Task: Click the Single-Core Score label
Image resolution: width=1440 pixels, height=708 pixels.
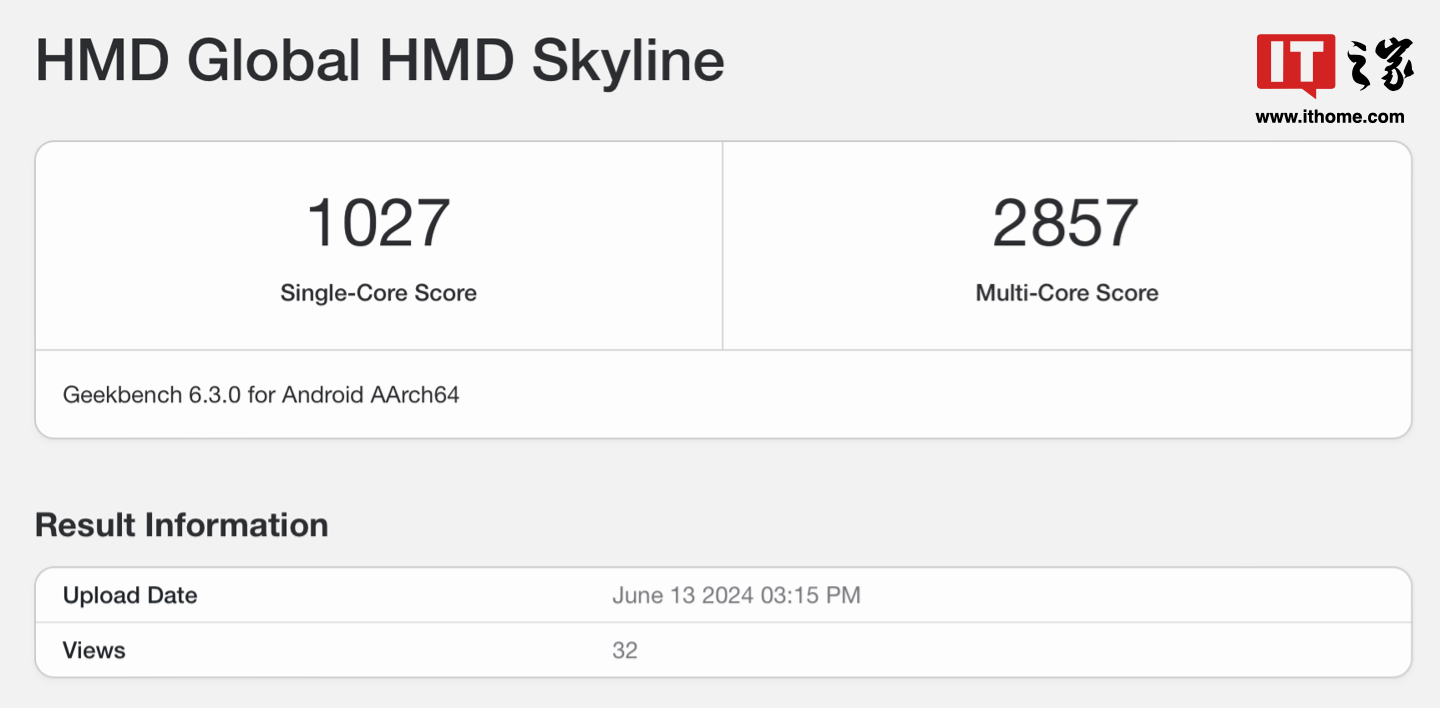Action: click(378, 293)
